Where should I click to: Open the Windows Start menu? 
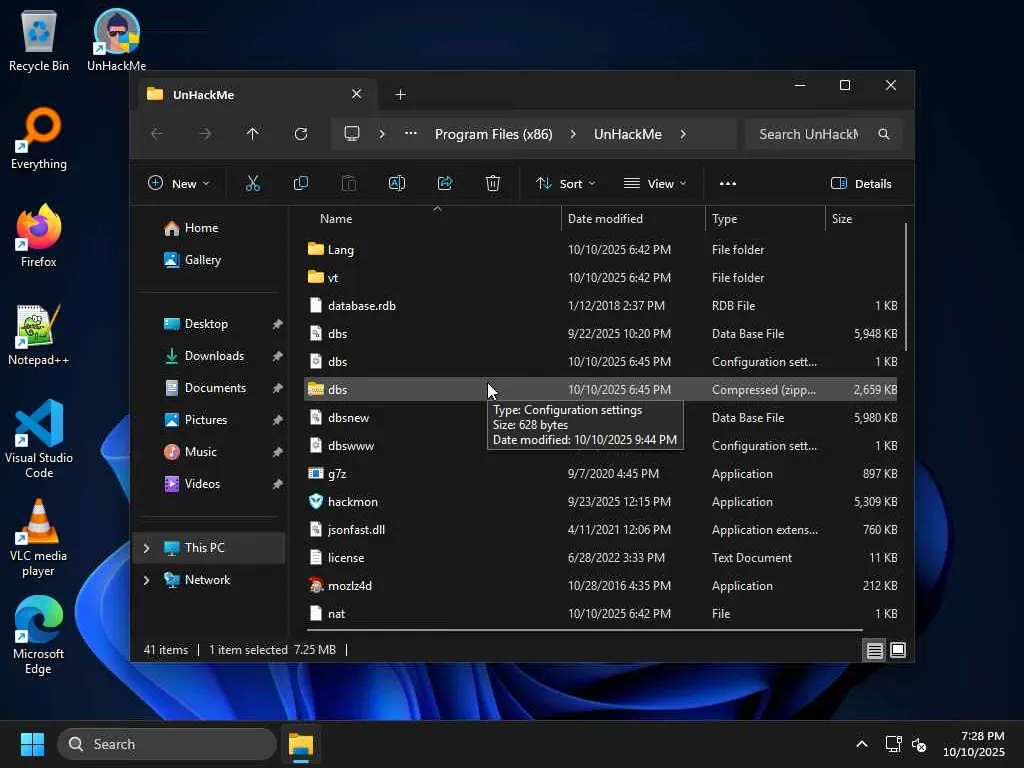32,744
